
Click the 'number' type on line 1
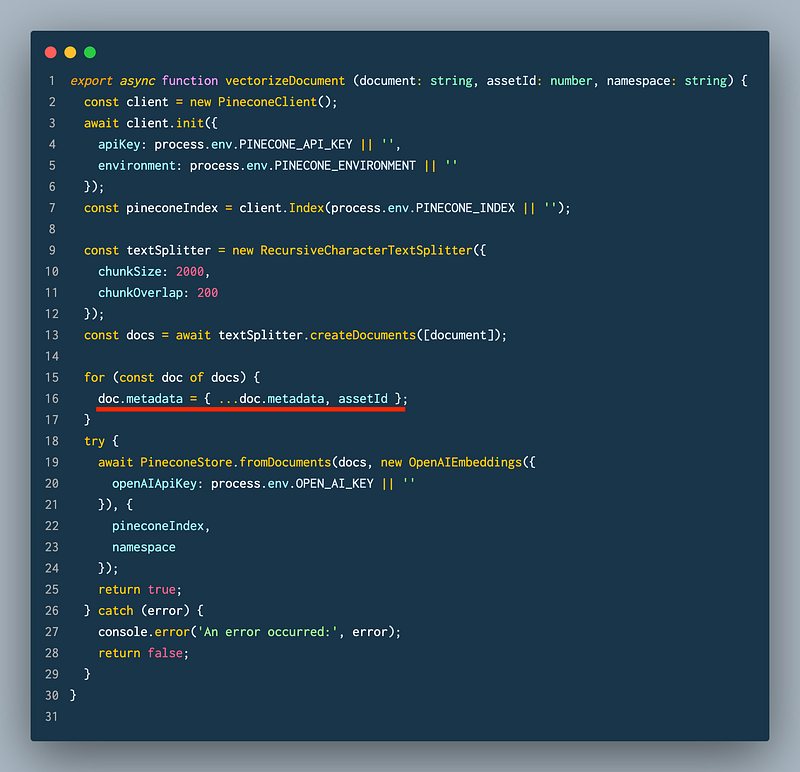click(x=571, y=81)
